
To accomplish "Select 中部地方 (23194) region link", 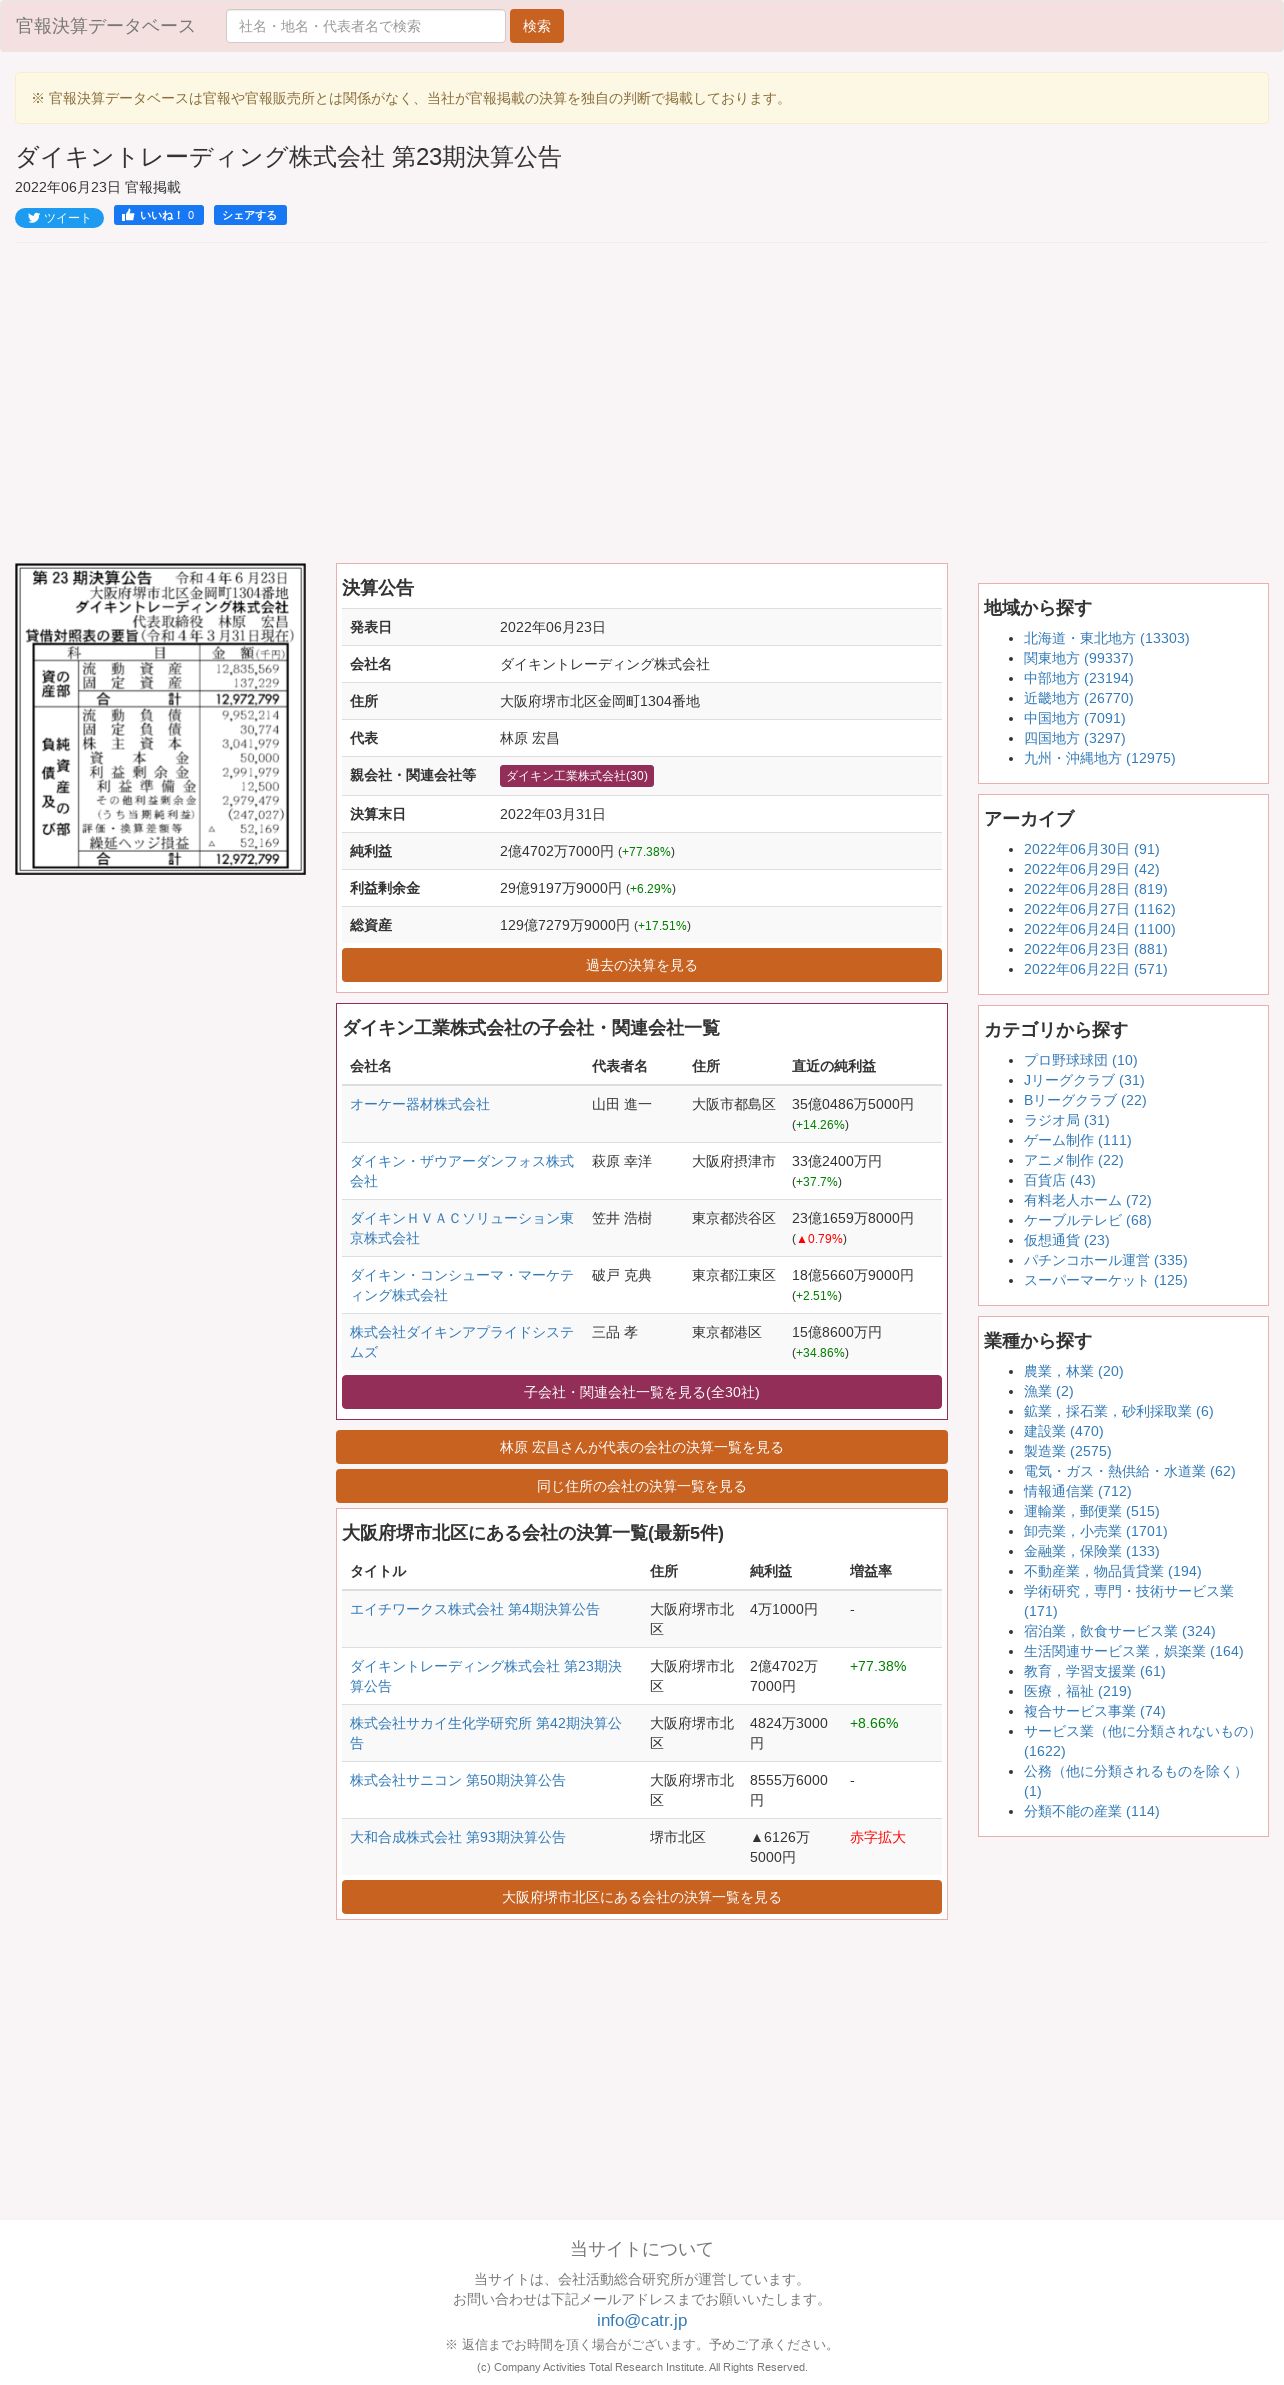I will click(x=1078, y=678).
